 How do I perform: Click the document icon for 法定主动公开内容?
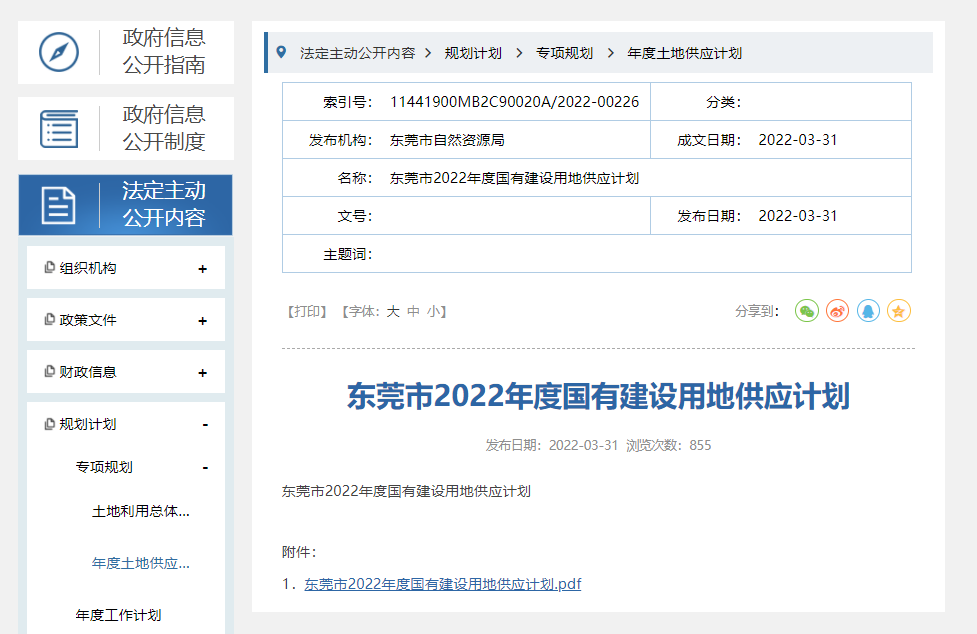(58, 205)
